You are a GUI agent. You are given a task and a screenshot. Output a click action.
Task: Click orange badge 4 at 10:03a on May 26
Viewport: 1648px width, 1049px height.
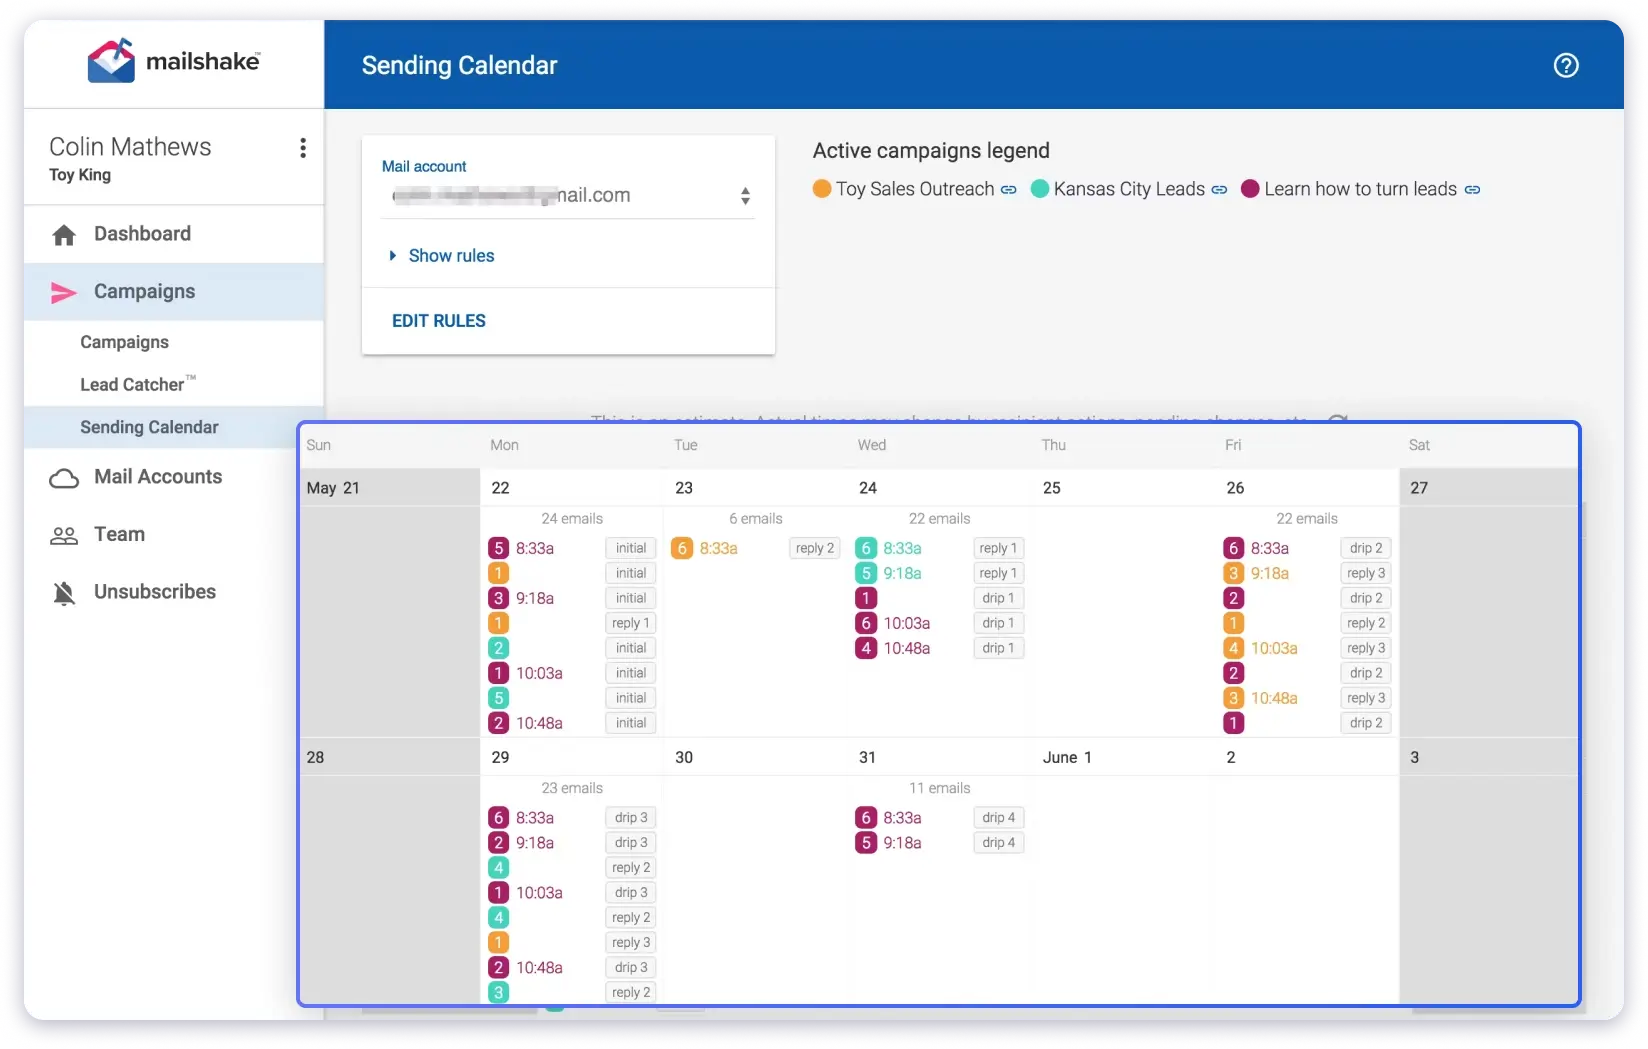tap(1233, 648)
